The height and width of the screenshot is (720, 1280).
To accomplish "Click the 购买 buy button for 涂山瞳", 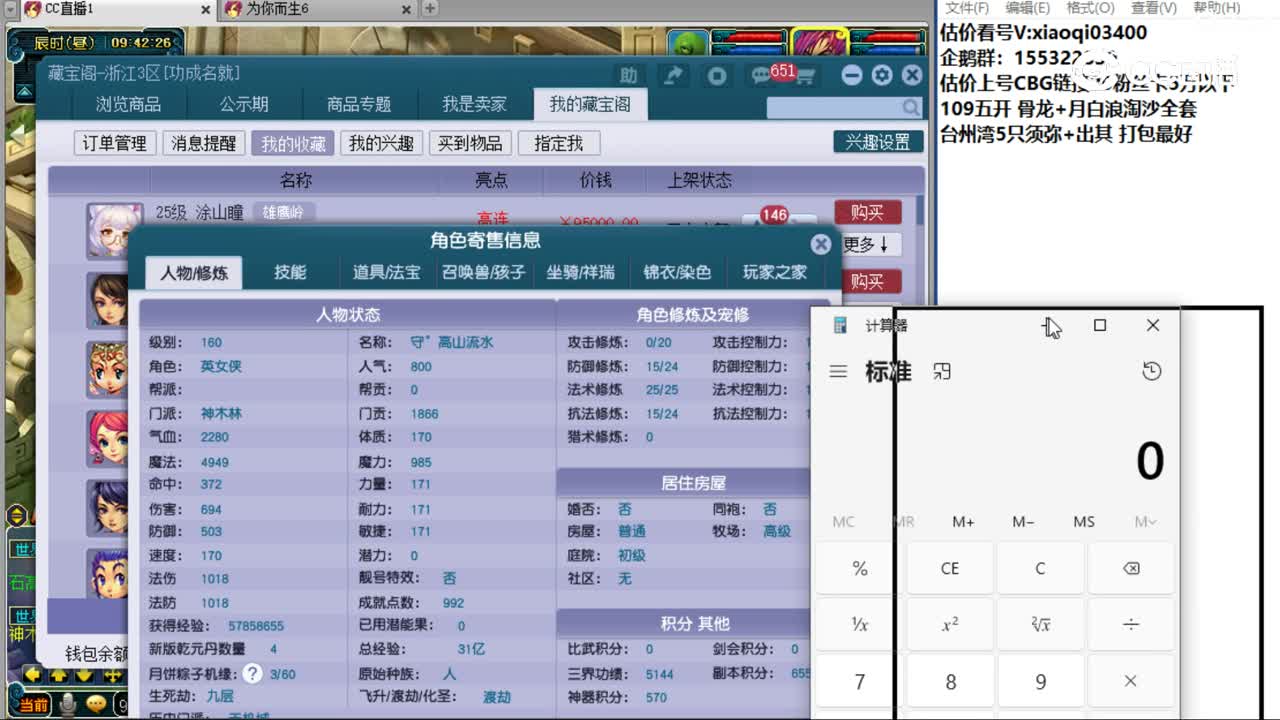I will point(866,212).
